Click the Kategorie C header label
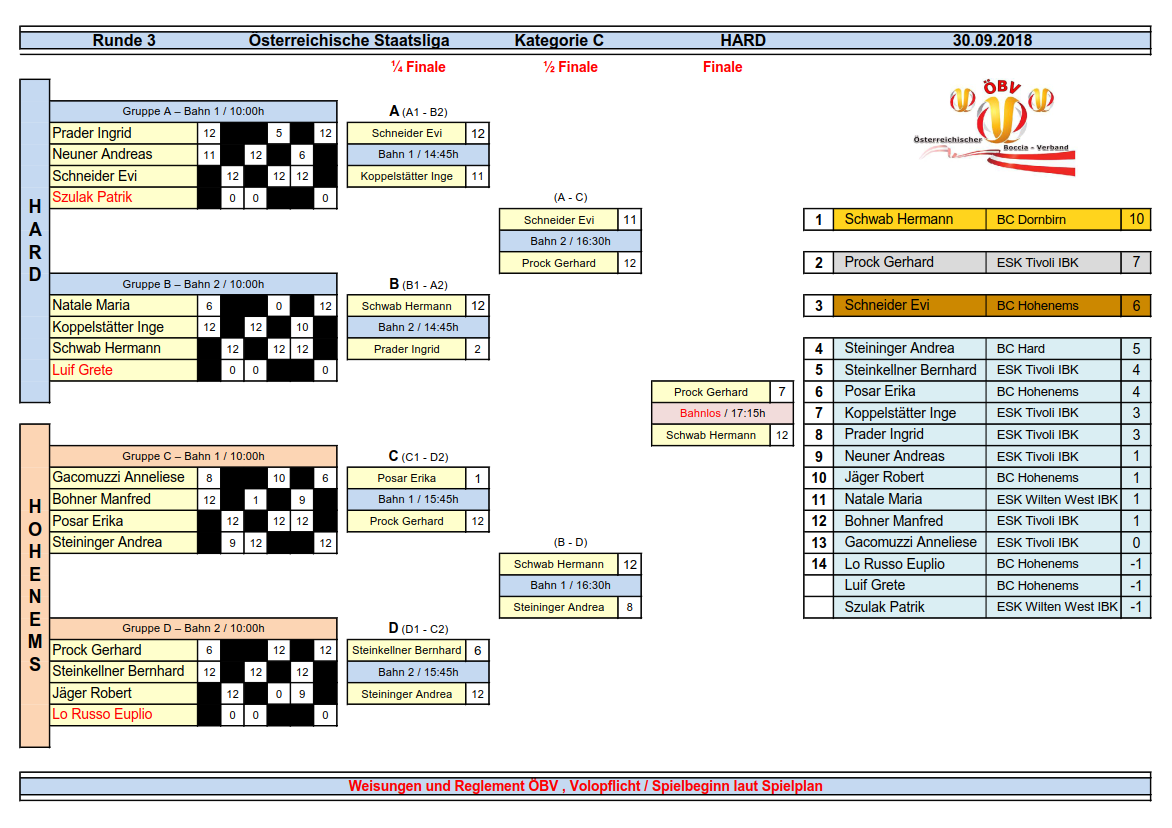 pos(559,41)
